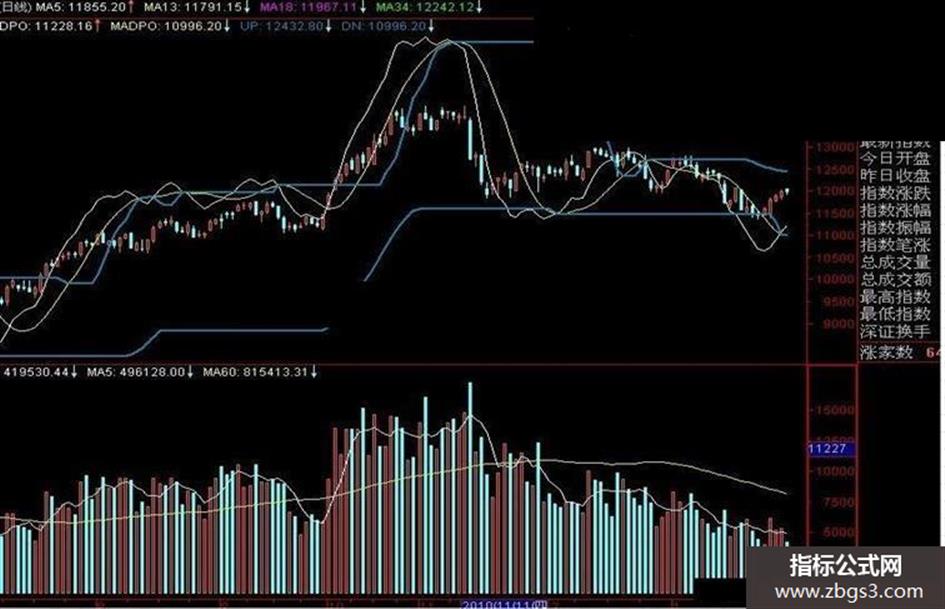Select the 指数涨跌 row
The width and height of the screenshot is (945, 609).
pyautogui.click(x=896, y=194)
